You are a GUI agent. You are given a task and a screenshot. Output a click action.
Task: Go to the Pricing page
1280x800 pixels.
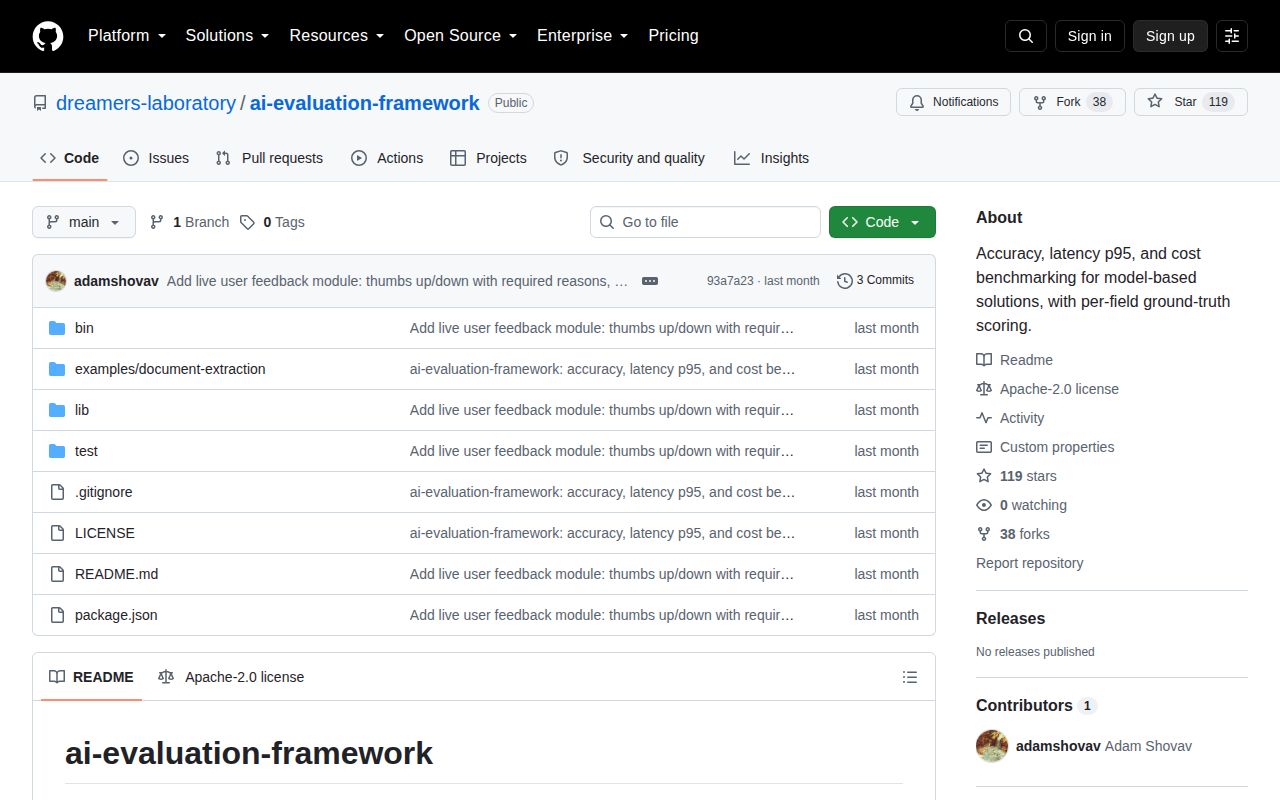(x=673, y=36)
